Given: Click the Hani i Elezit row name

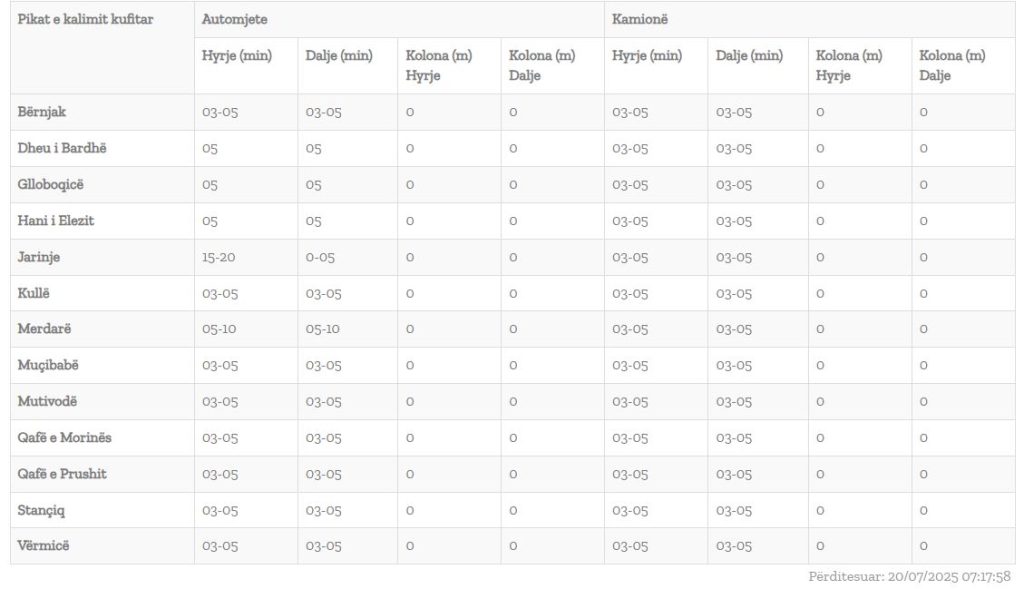Looking at the screenshot, I should click(x=56, y=221).
